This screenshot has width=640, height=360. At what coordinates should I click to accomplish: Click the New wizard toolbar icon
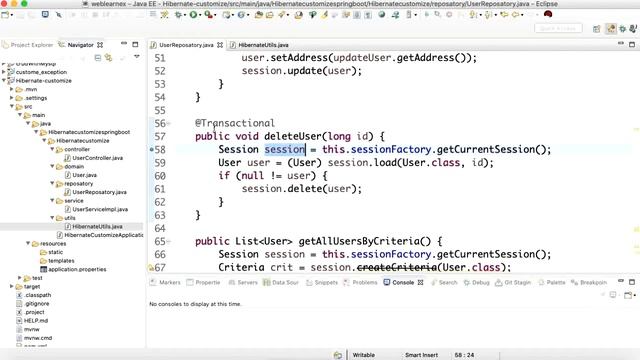click(x=5, y=15)
